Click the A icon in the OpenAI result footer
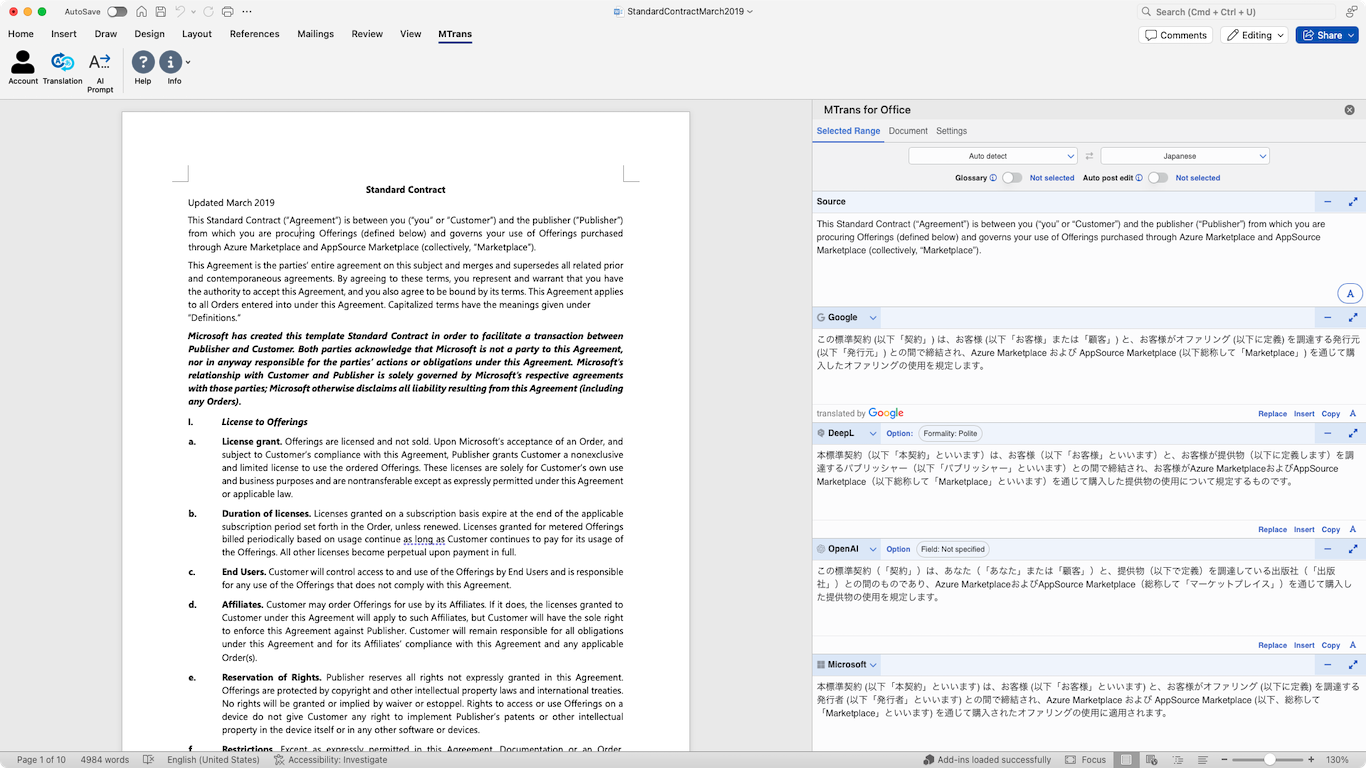The height and width of the screenshot is (768, 1366). point(1353,646)
